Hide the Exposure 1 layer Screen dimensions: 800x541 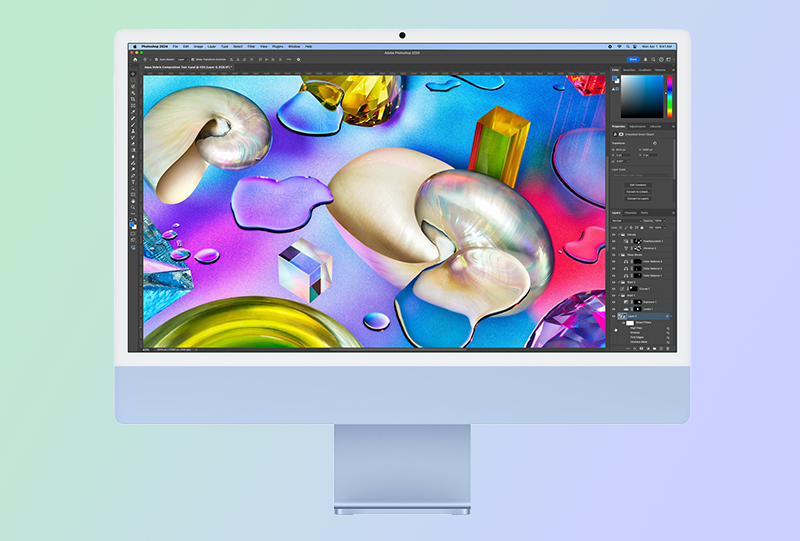tap(614, 302)
